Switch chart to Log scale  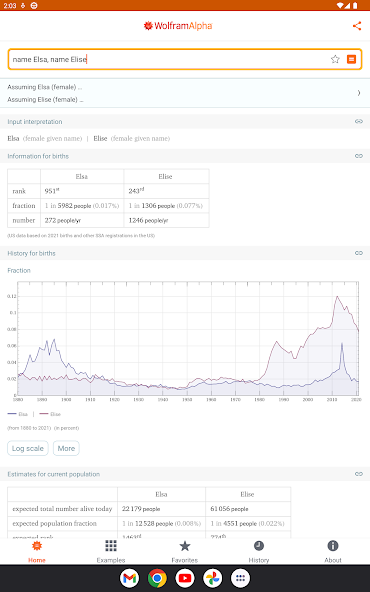click(x=28, y=448)
